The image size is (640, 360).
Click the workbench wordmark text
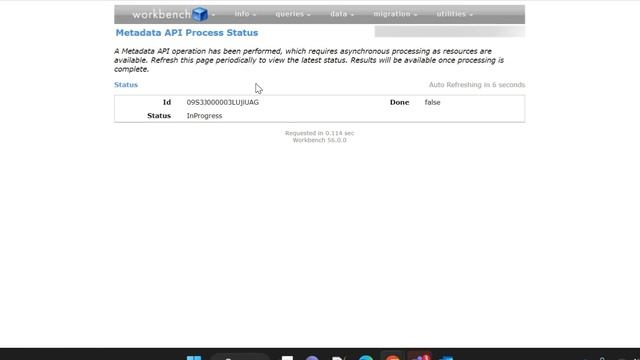pyautogui.click(x=161, y=15)
